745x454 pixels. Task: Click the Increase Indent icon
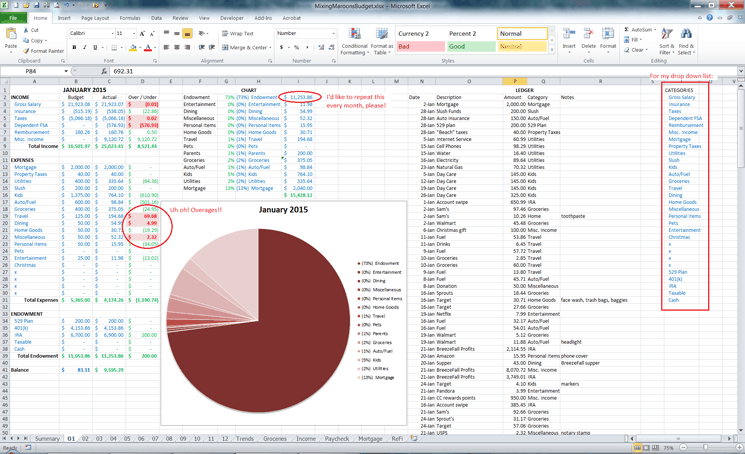tap(211, 47)
